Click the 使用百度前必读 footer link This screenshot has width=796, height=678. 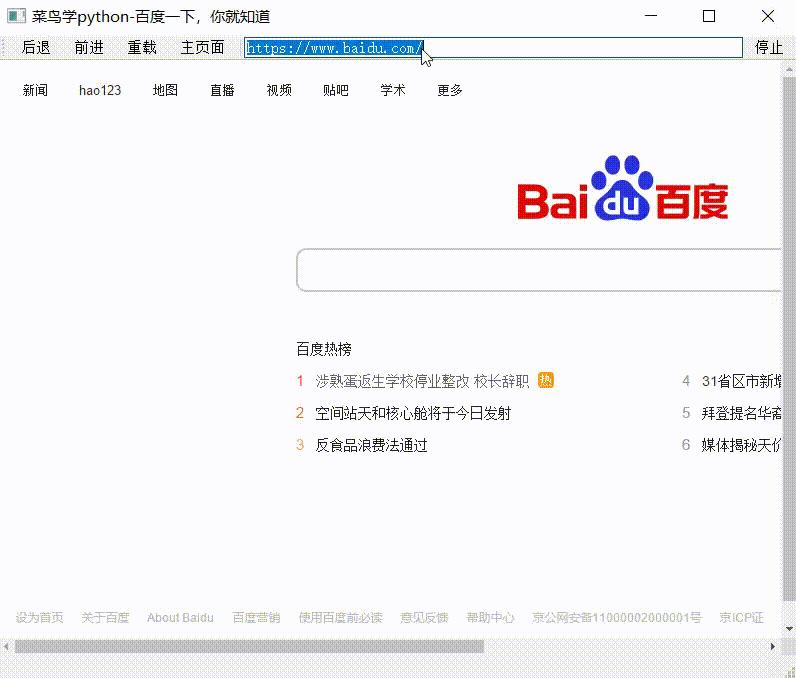coord(341,618)
